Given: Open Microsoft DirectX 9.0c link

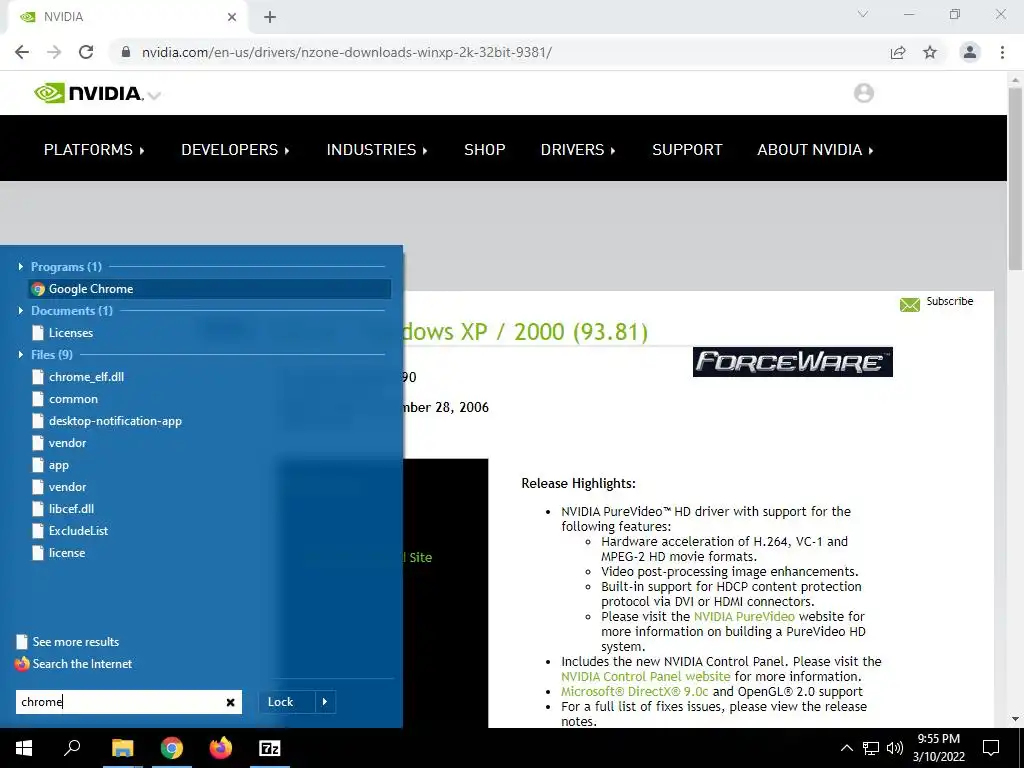Looking at the screenshot, I should pyautogui.click(x=635, y=692).
